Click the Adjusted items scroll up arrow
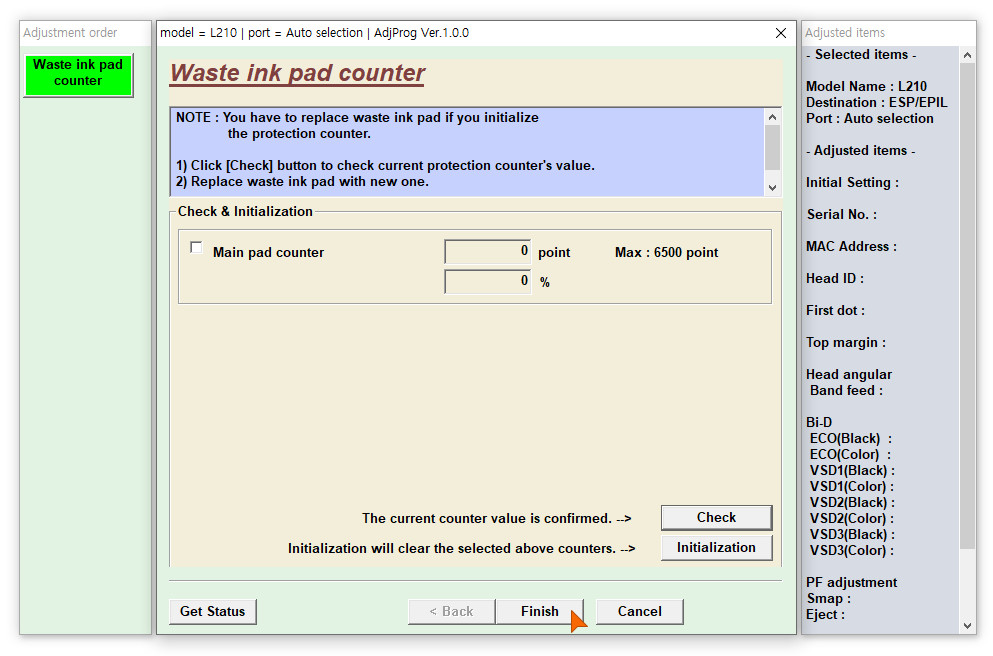Screen dimensions: 993x656 pos(967,55)
